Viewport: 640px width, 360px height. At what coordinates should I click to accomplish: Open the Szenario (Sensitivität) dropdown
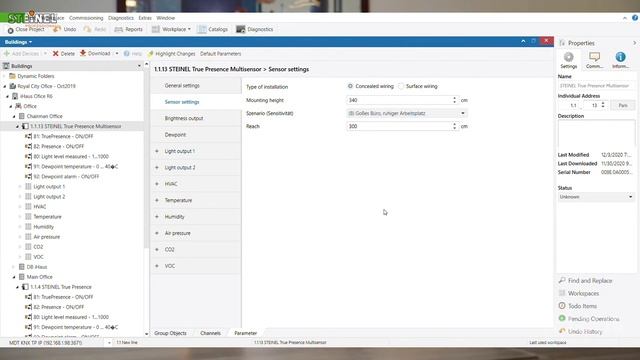(407, 113)
